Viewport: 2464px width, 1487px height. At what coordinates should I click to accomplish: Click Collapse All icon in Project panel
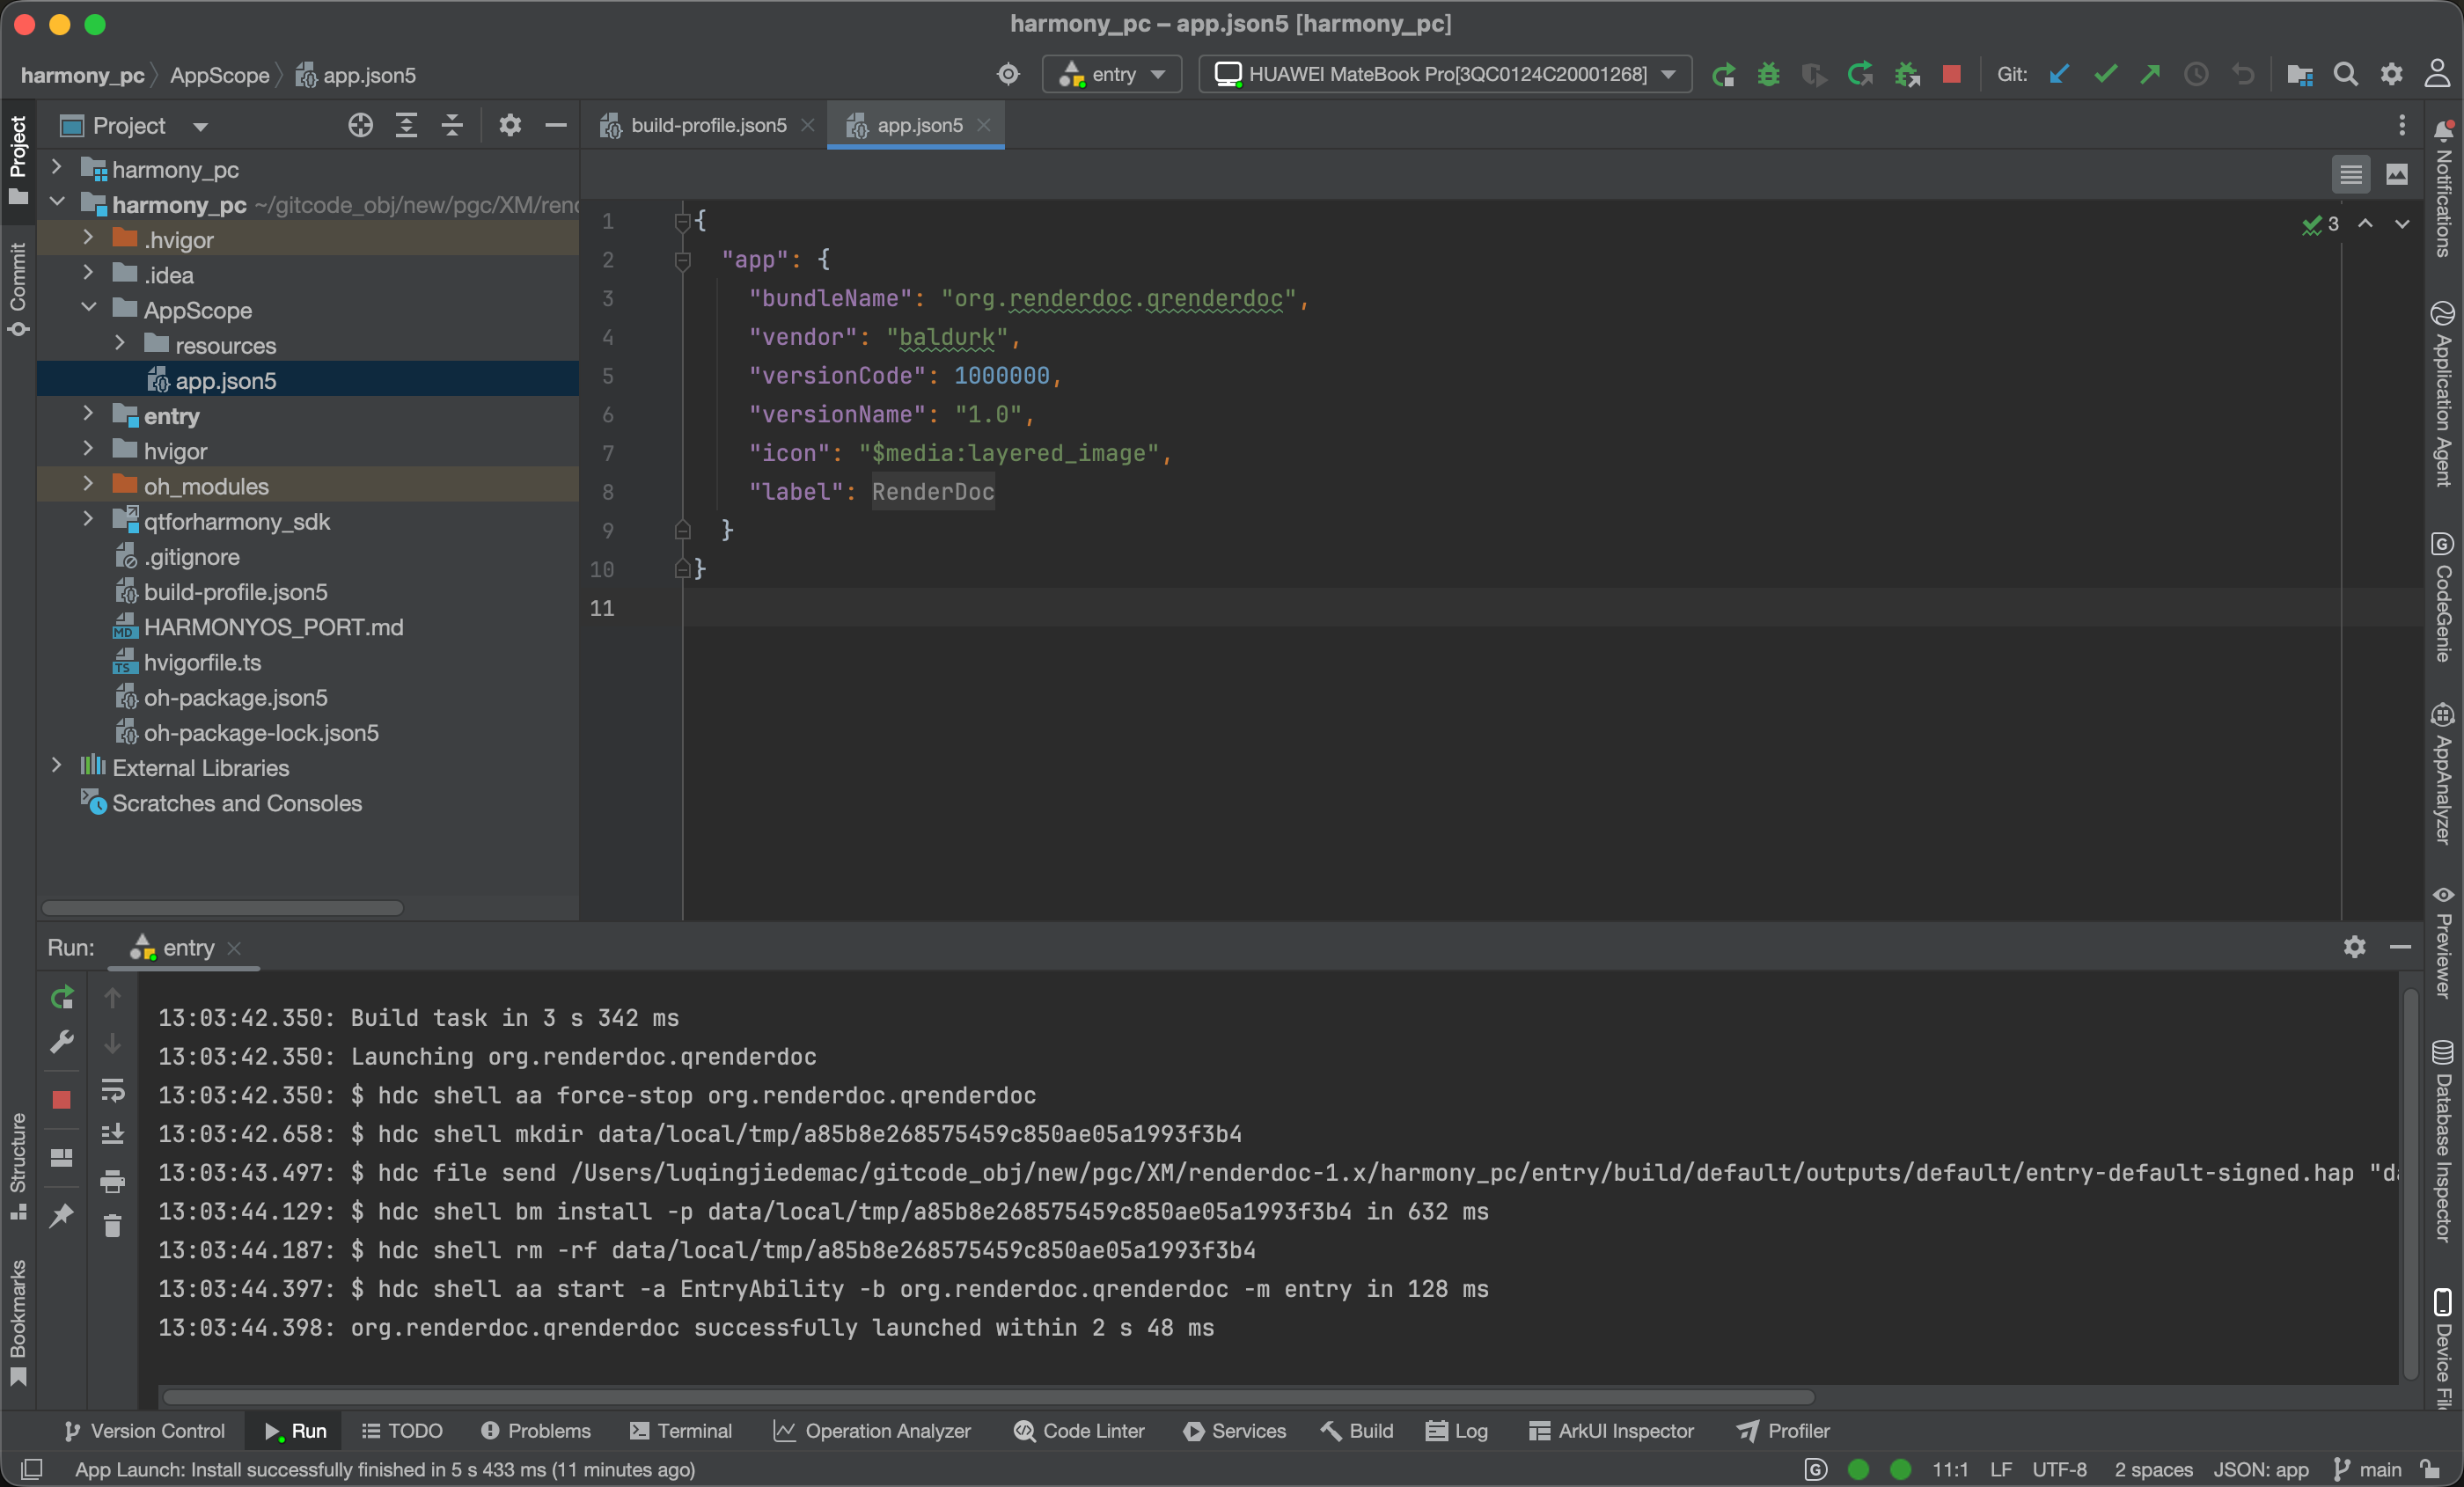[452, 126]
